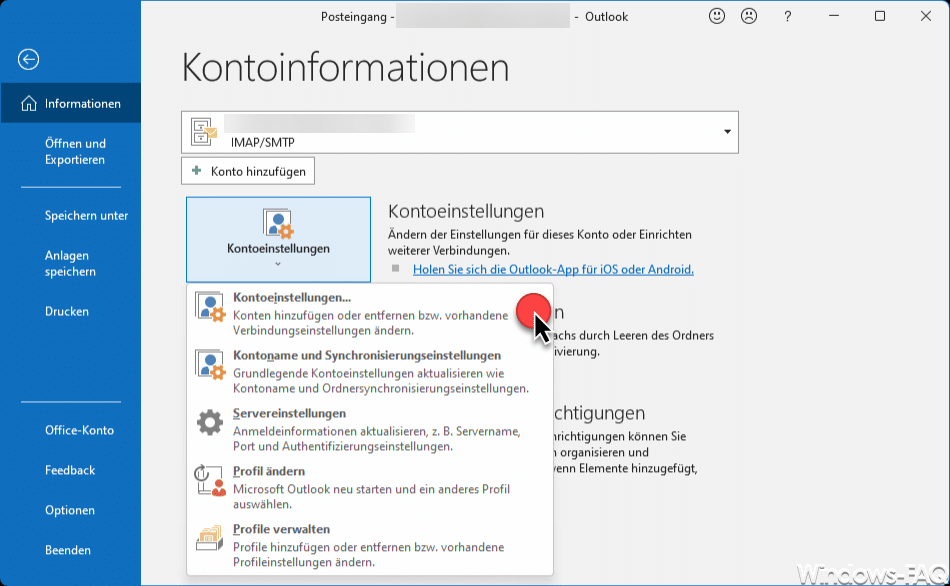950x586 pixels.
Task: Click Beenden to quit Outlook
Action: [68, 550]
